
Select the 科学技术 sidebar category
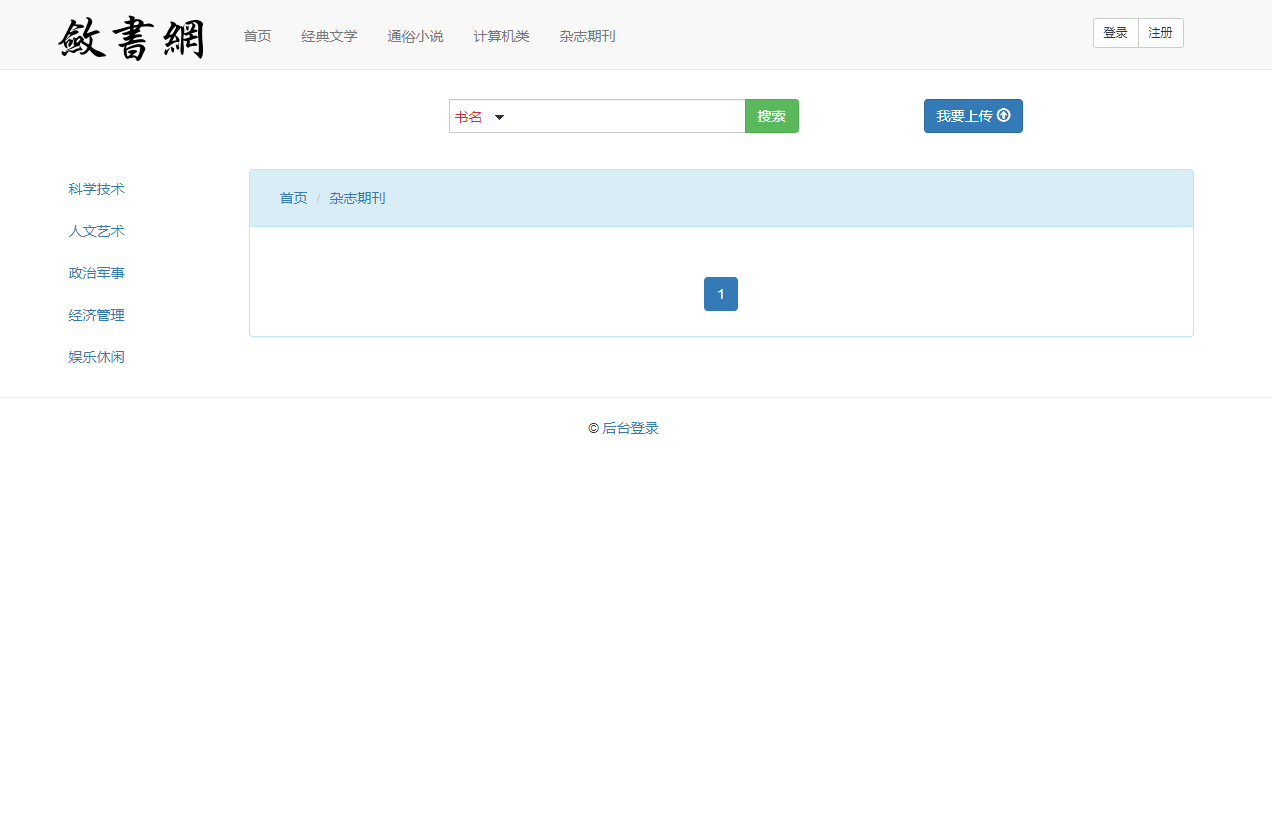coord(96,188)
